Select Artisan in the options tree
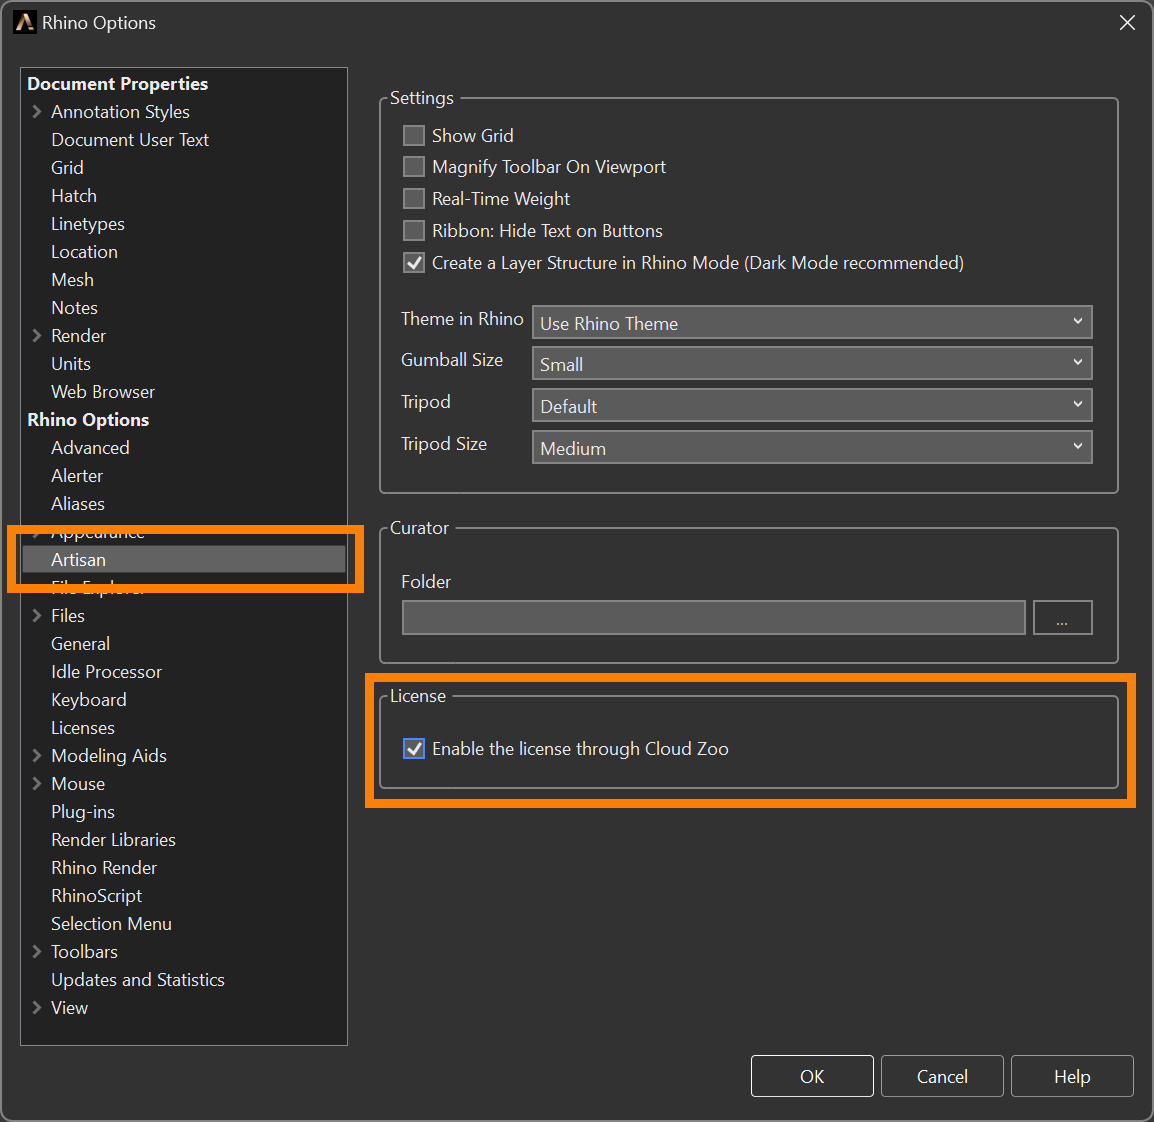Viewport: 1154px width, 1122px height. pos(79,560)
